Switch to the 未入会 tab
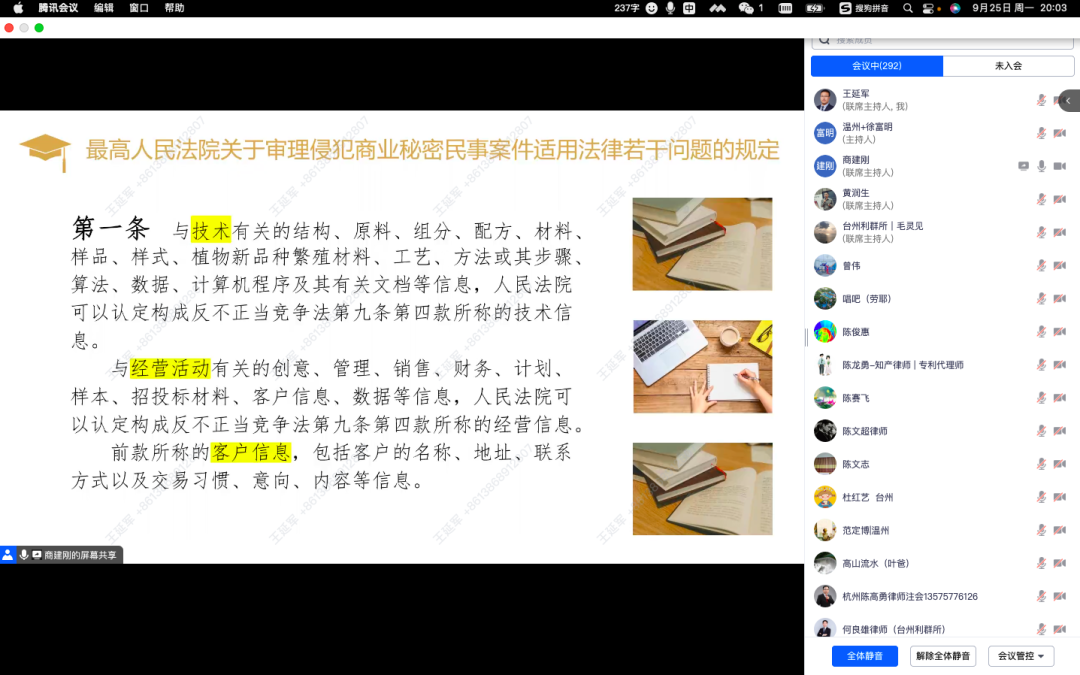Image resolution: width=1080 pixels, height=675 pixels. [x=1008, y=66]
